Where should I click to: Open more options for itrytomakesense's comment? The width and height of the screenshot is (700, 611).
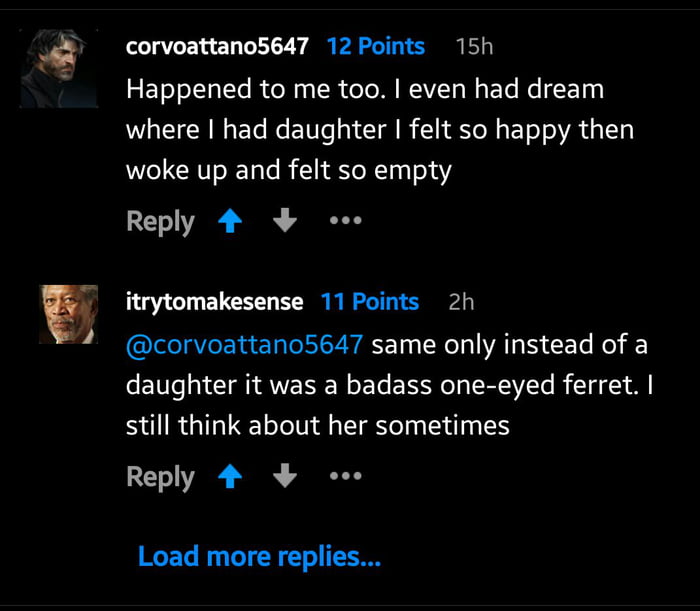click(344, 478)
